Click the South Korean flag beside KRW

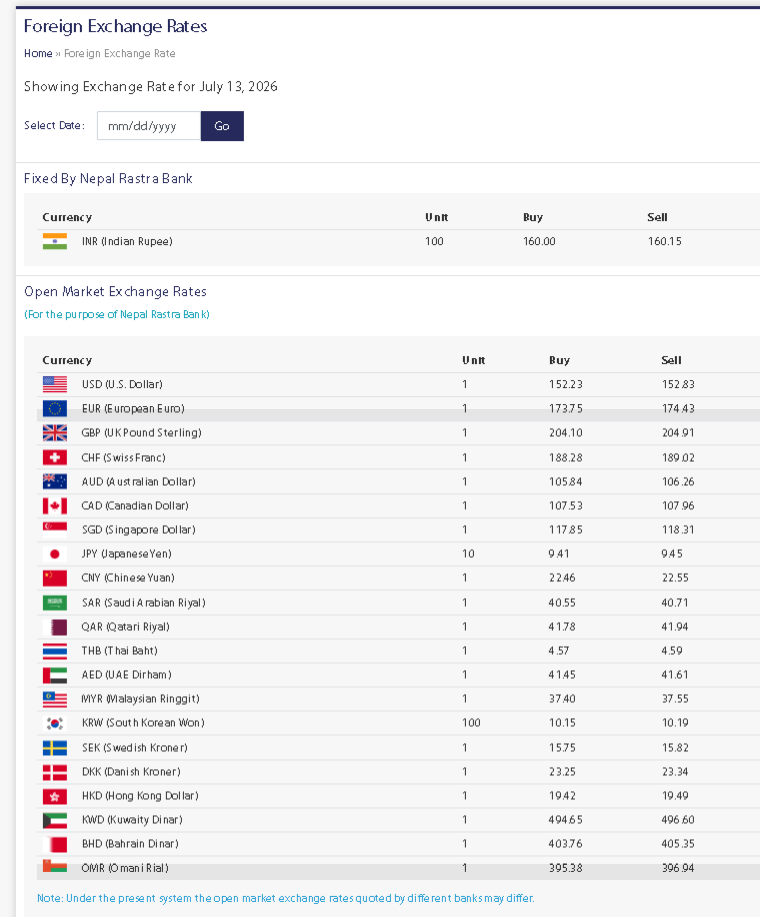[x=54, y=723]
